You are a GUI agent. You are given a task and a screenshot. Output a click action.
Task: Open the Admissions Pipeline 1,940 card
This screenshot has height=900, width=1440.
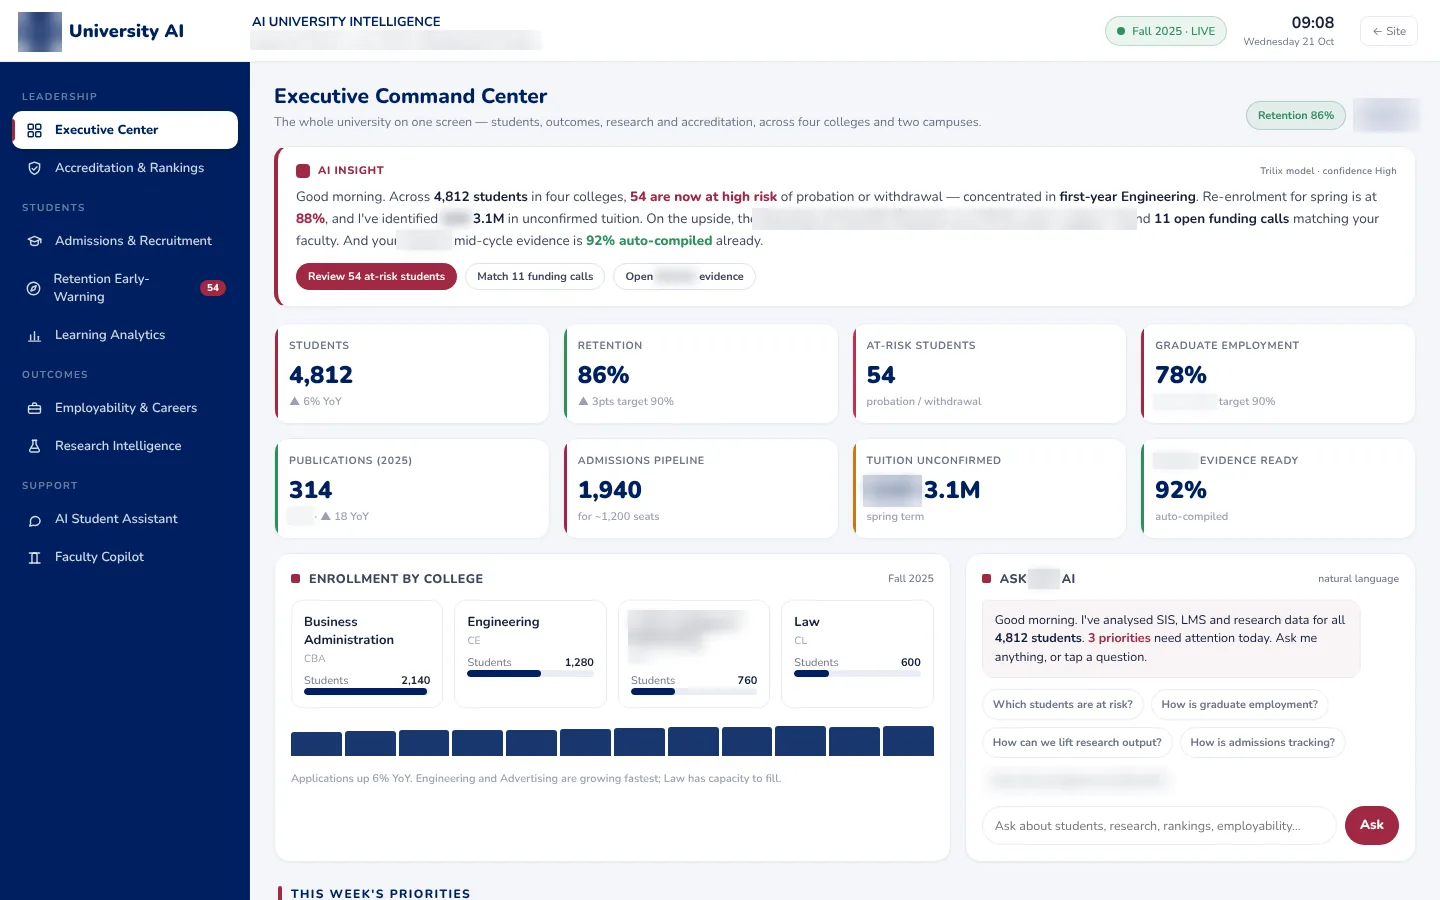[701, 488]
